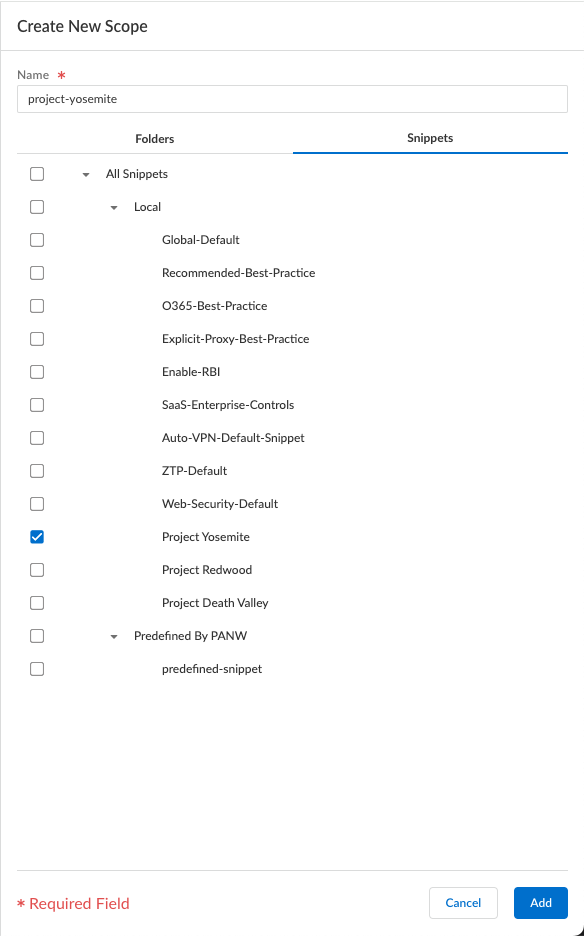
Task: Collapse the Predefined By PANW group
Action: [114, 637]
